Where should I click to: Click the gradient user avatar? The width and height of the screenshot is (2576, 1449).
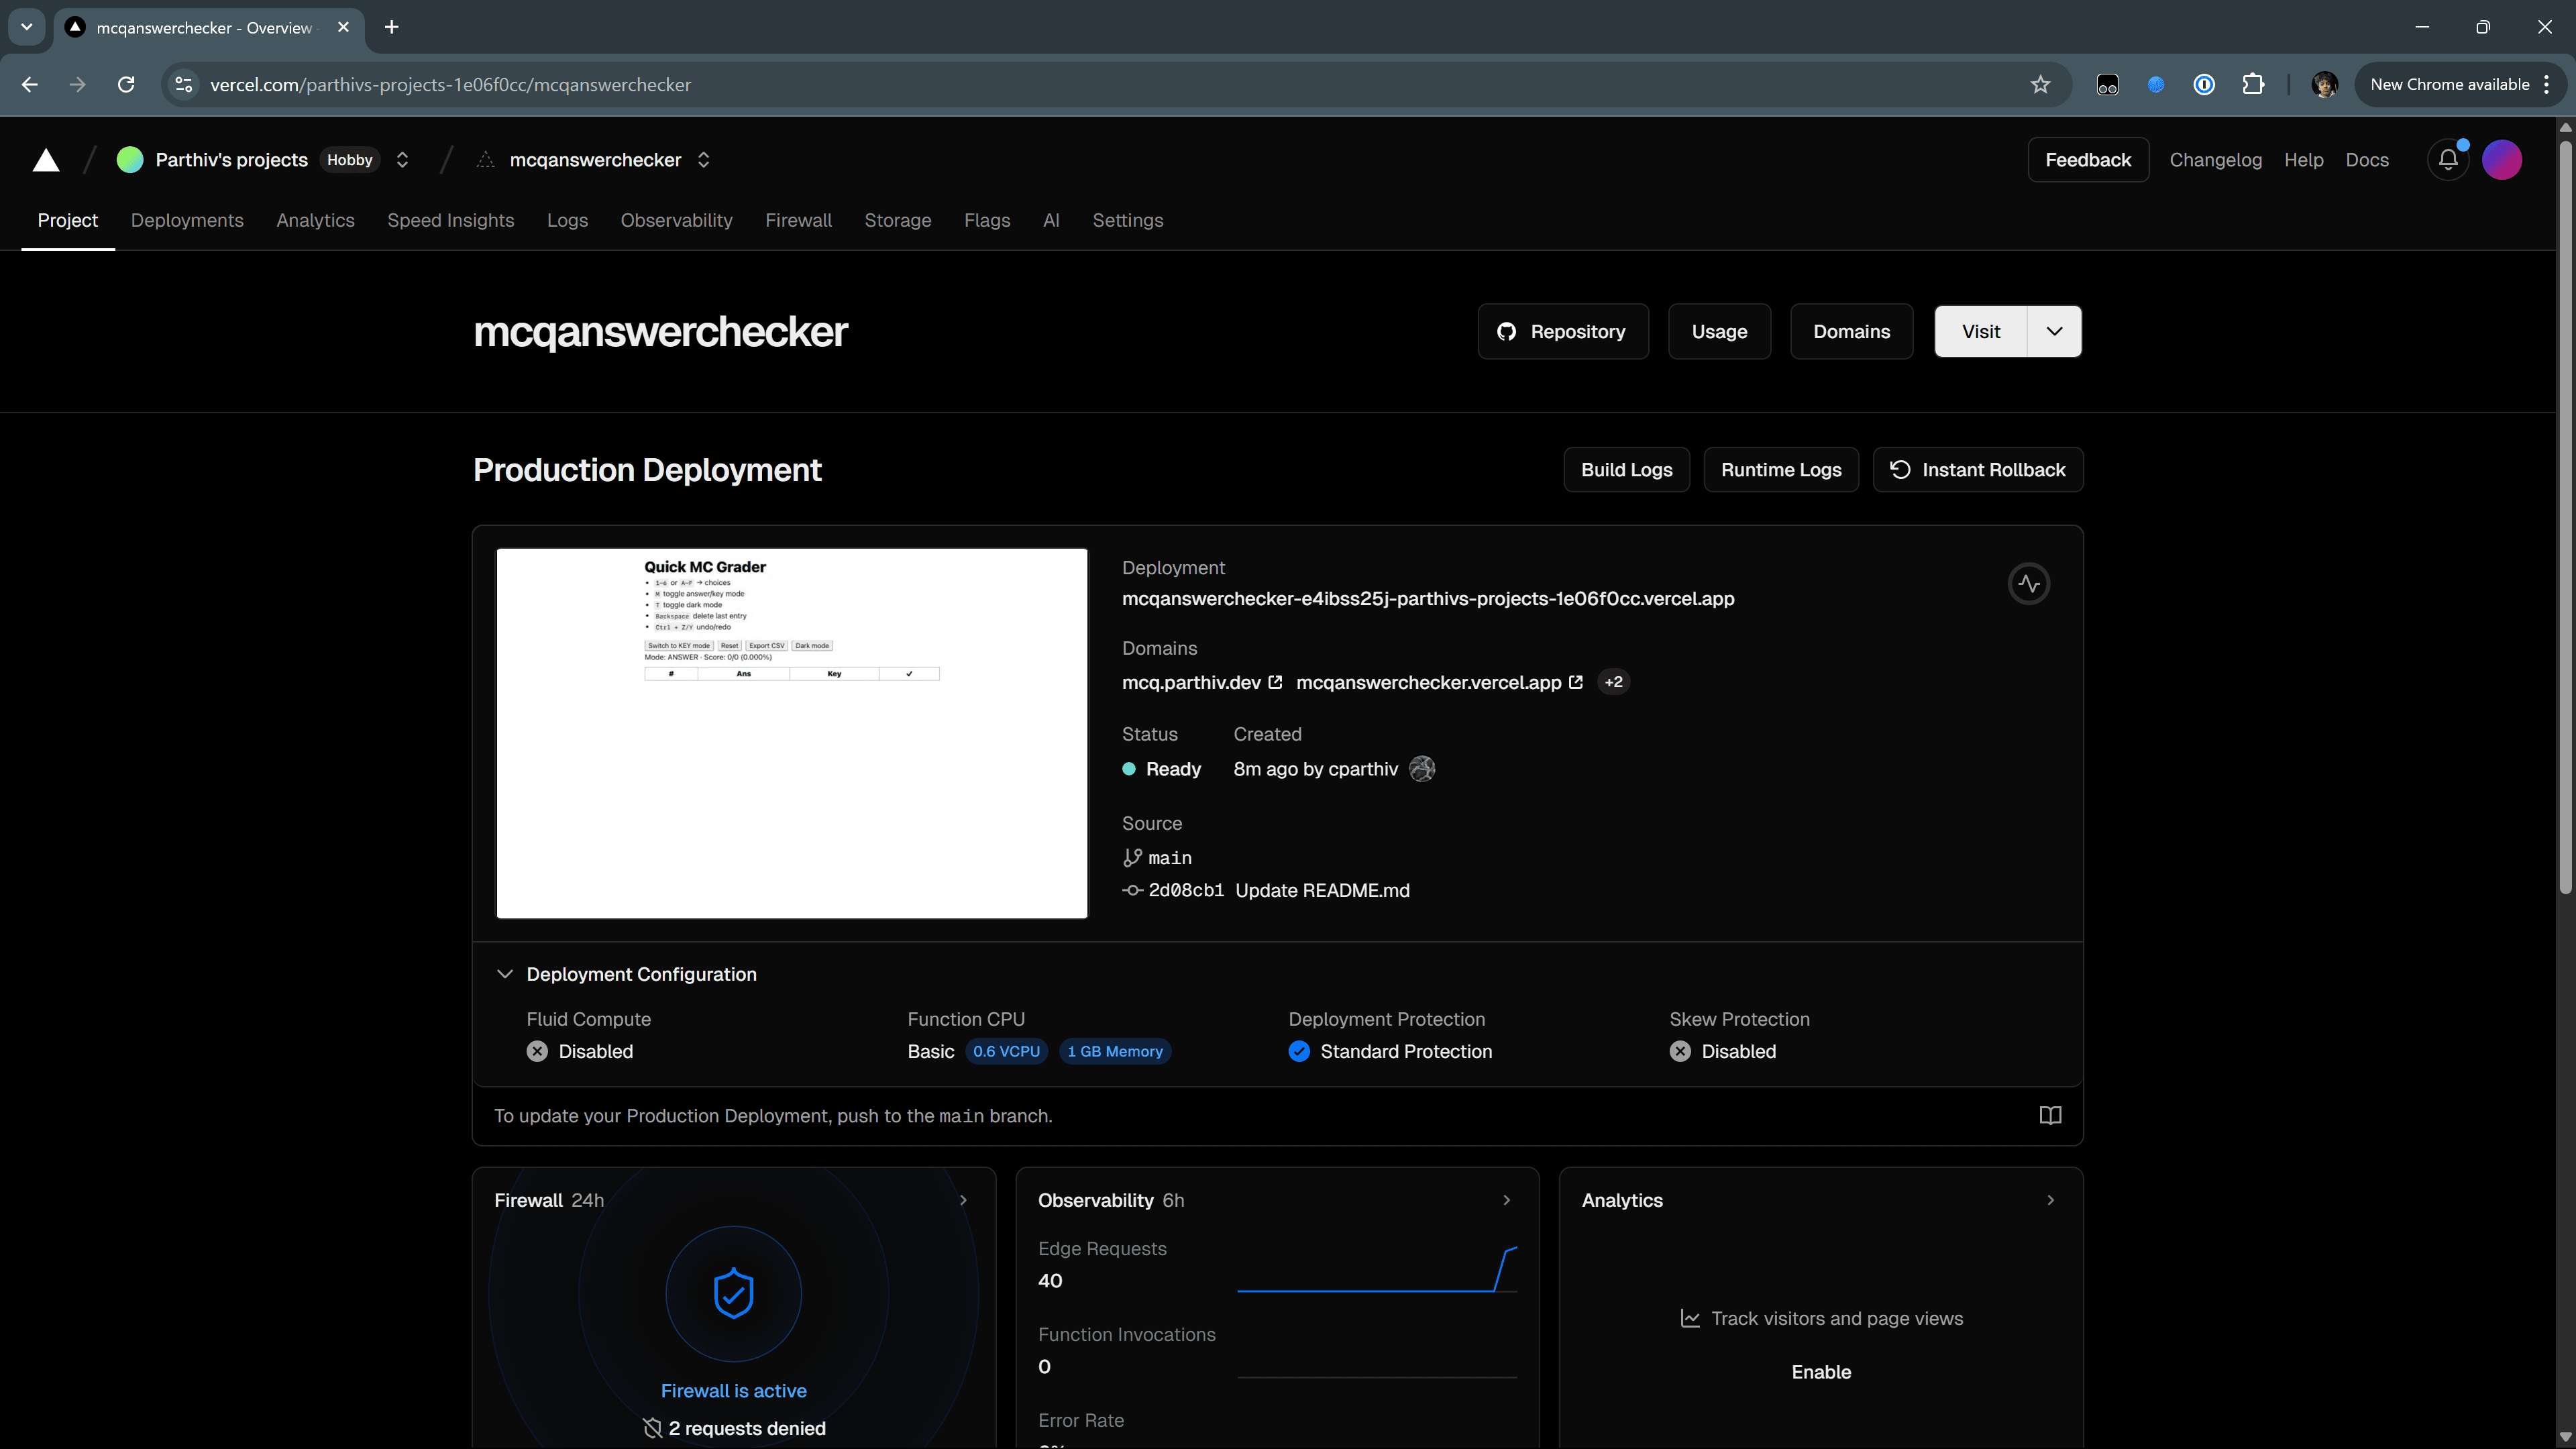(x=2501, y=160)
